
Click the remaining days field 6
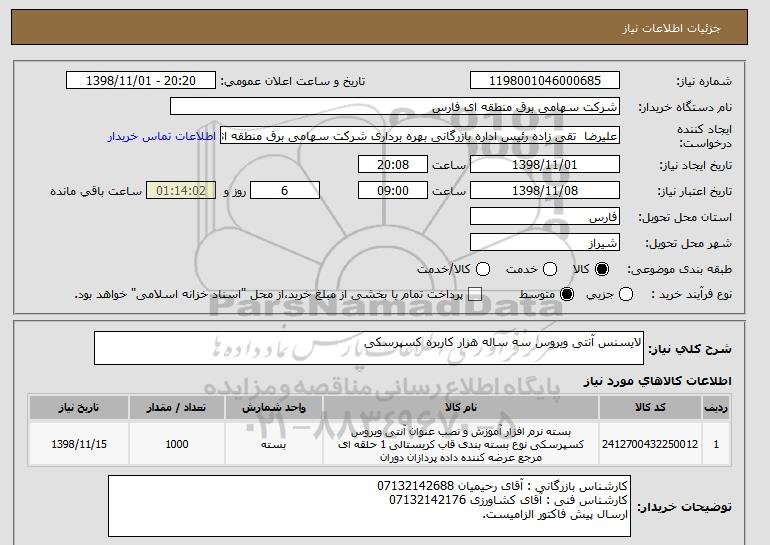285,190
